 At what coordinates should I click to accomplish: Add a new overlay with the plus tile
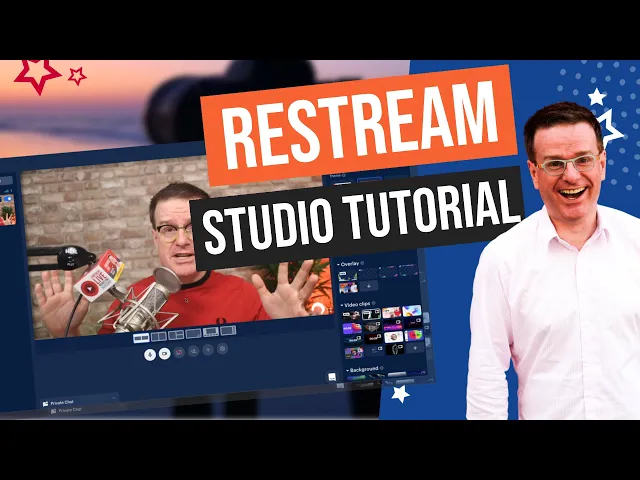(x=369, y=286)
